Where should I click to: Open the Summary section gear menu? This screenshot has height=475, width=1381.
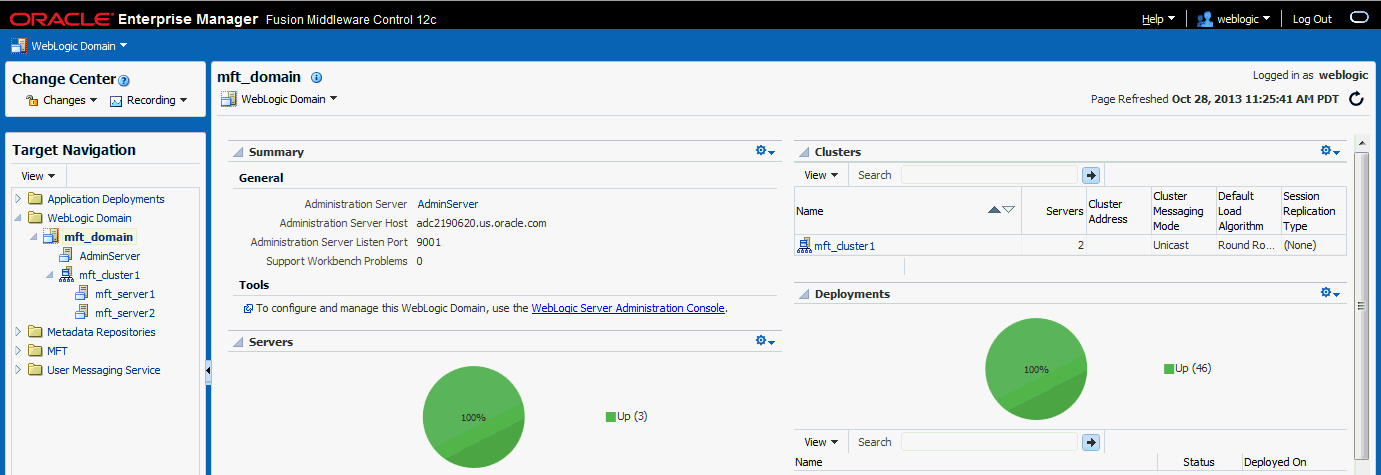click(766, 151)
